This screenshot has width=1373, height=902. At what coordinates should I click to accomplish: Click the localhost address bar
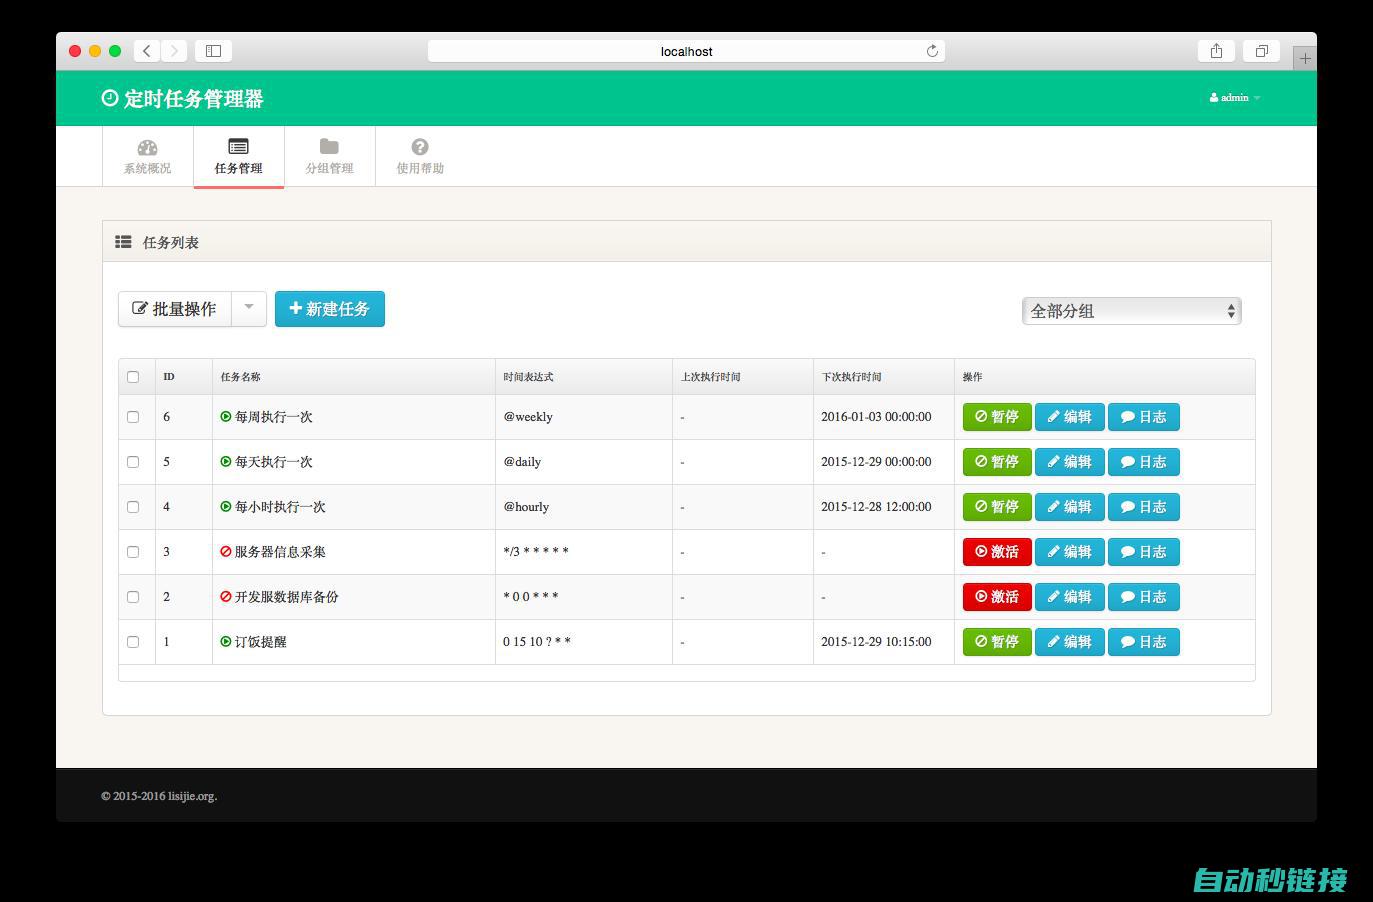click(686, 51)
